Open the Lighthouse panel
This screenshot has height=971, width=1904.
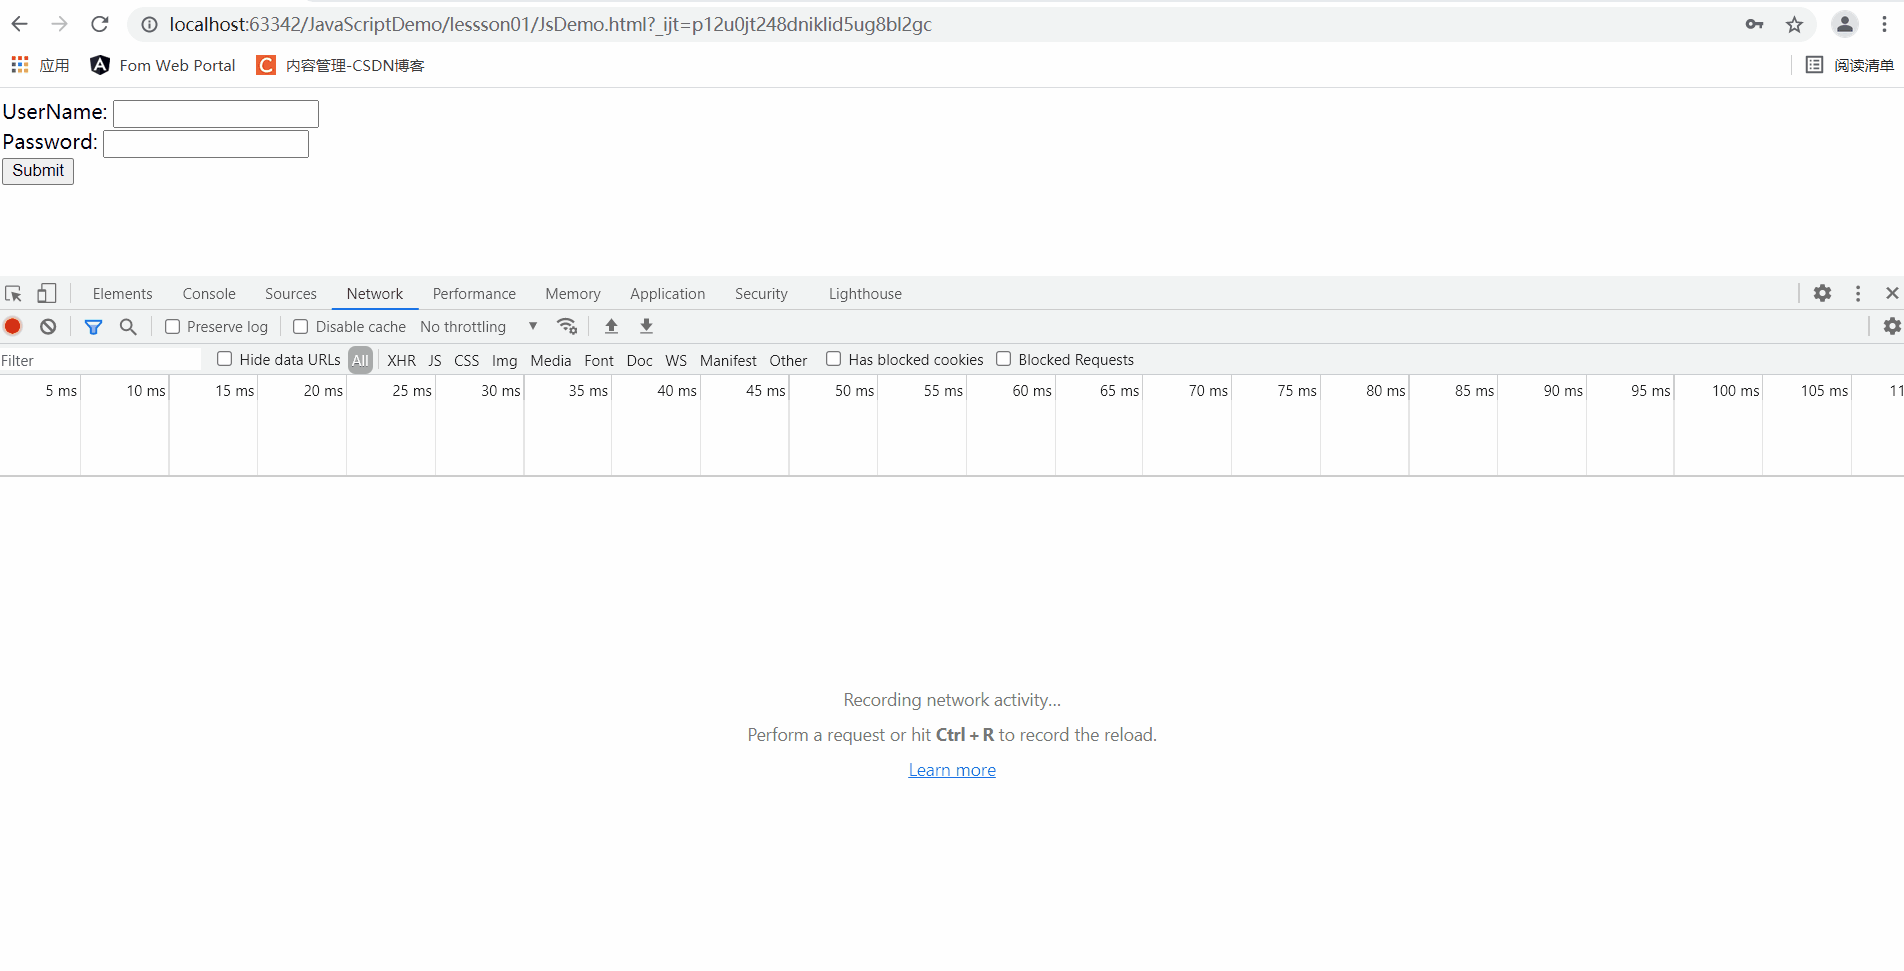pyautogui.click(x=864, y=293)
